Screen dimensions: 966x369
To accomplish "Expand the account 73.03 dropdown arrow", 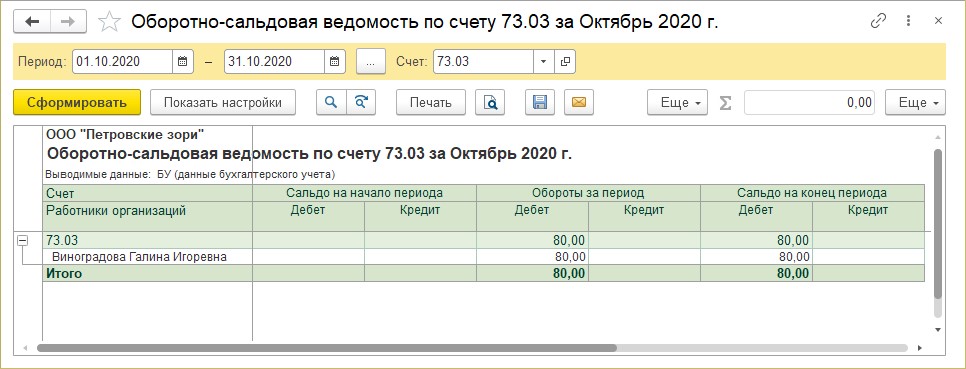I will point(543,62).
